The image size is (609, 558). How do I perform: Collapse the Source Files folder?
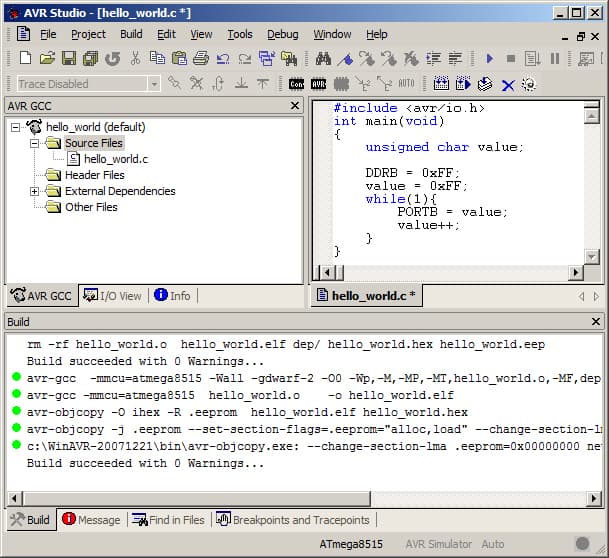35,143
